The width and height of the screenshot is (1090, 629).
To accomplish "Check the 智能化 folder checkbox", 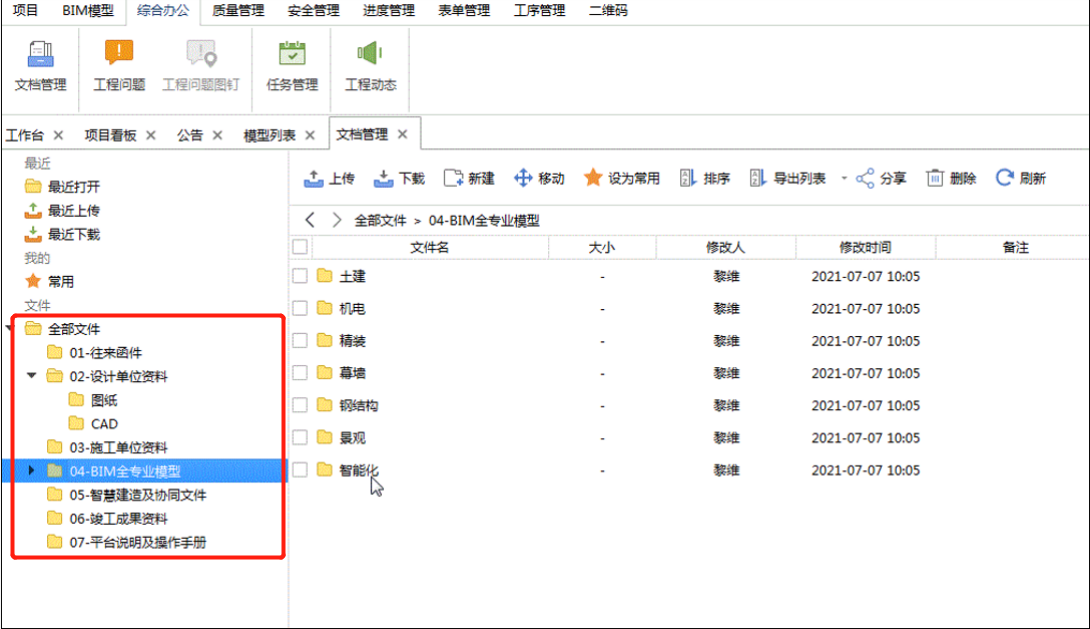I will [x=300, y=469].
